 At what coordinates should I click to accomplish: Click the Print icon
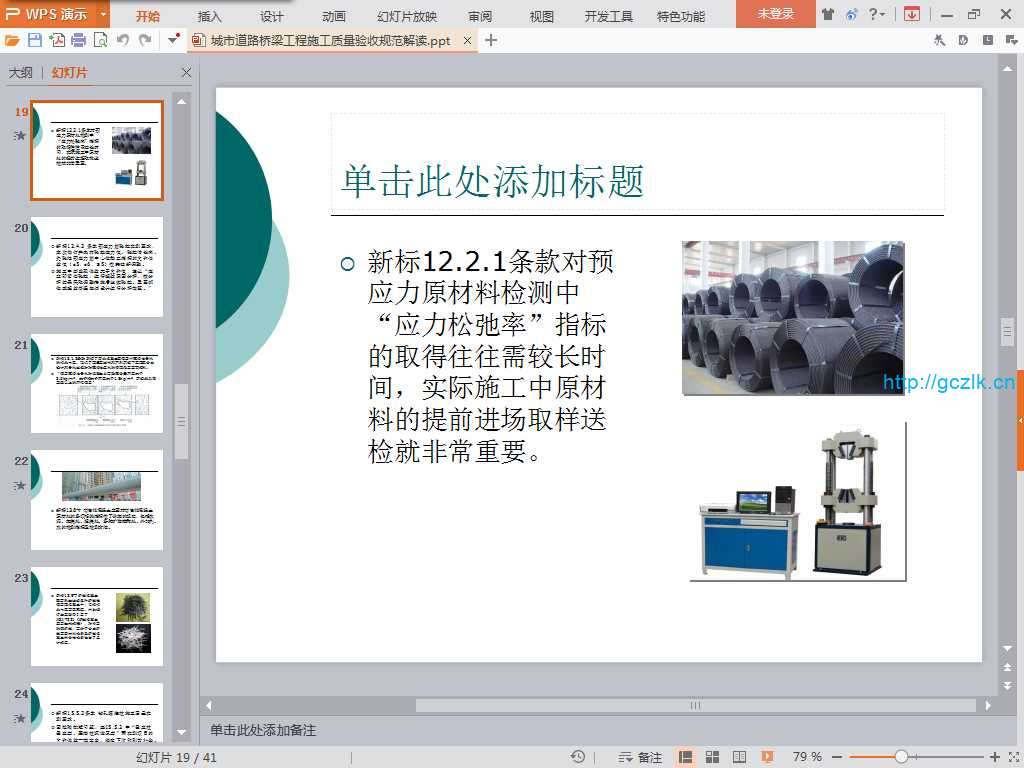click(x=78, y=40)
